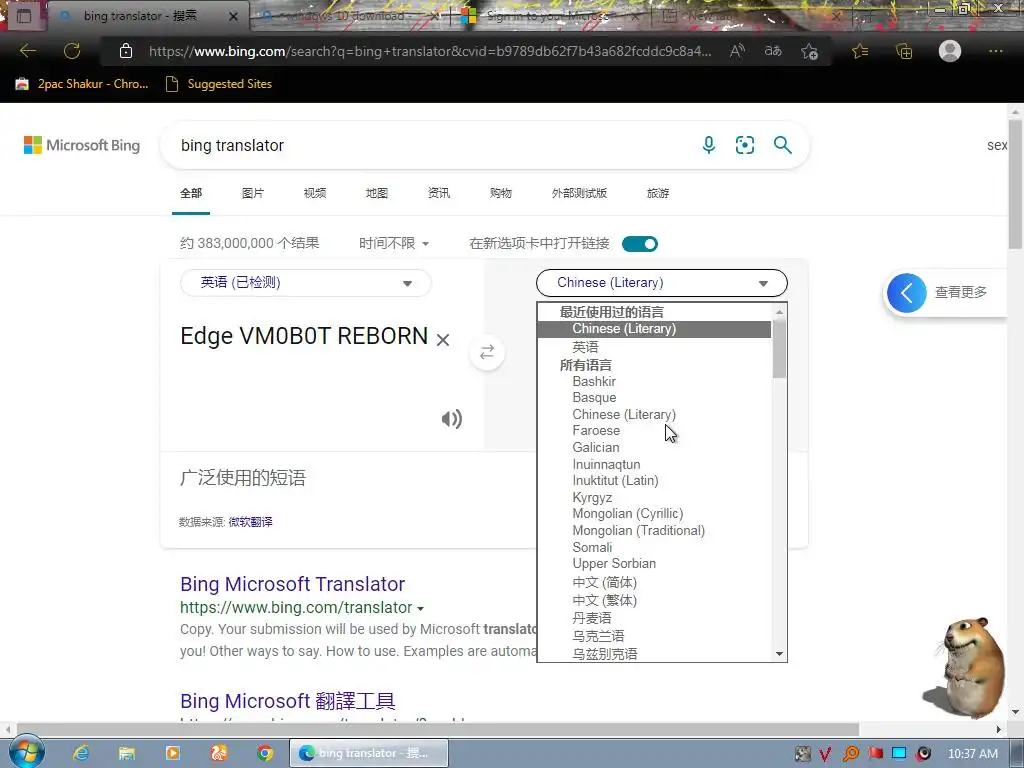Image resolution: width=1024 pixels, height=768 pixels.
Task: Select 英语 in recent languages list
Action: click(x=585, y=347)
